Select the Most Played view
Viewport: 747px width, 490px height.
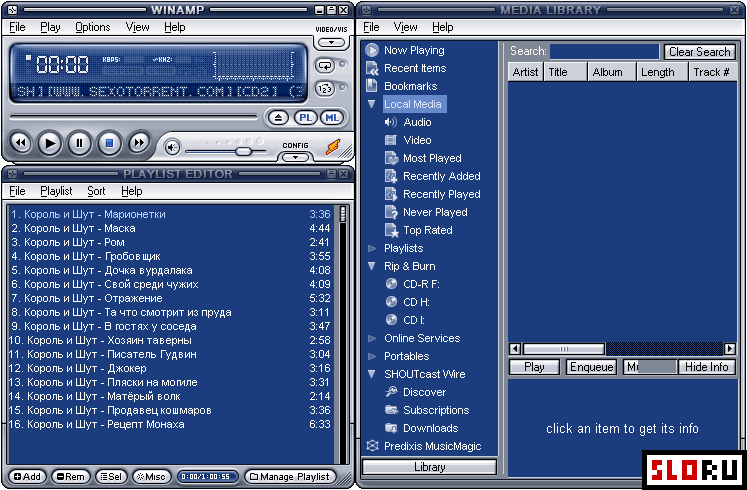coord(432,159)
